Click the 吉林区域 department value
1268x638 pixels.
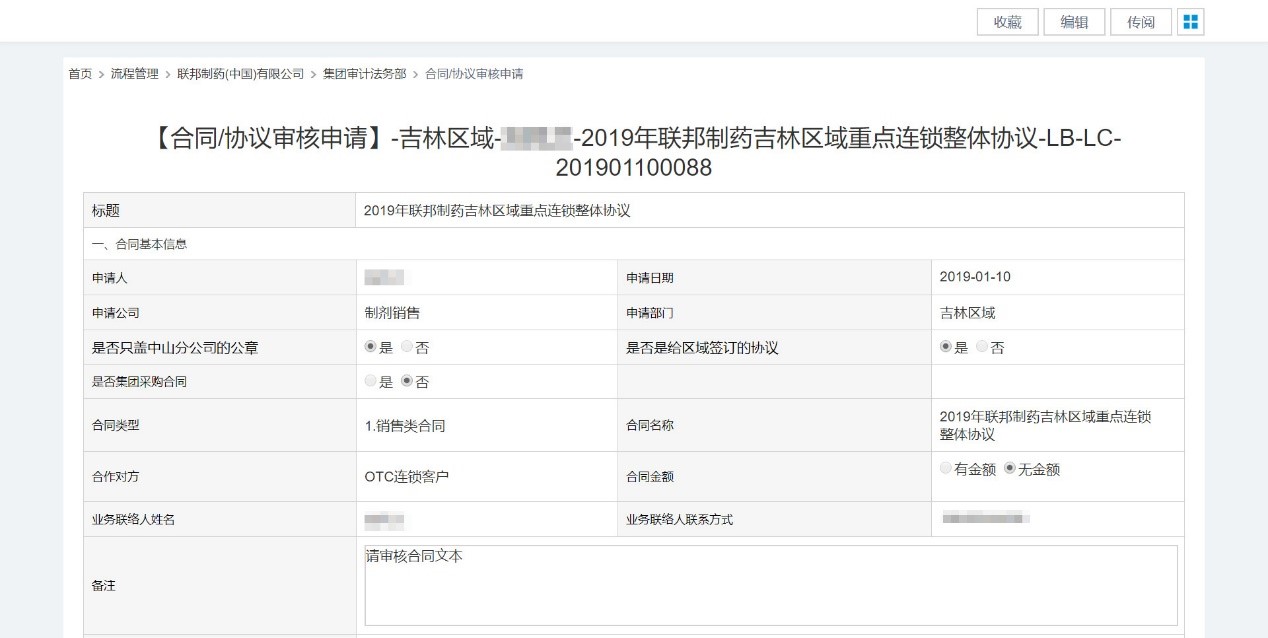(x=967, y=313)
